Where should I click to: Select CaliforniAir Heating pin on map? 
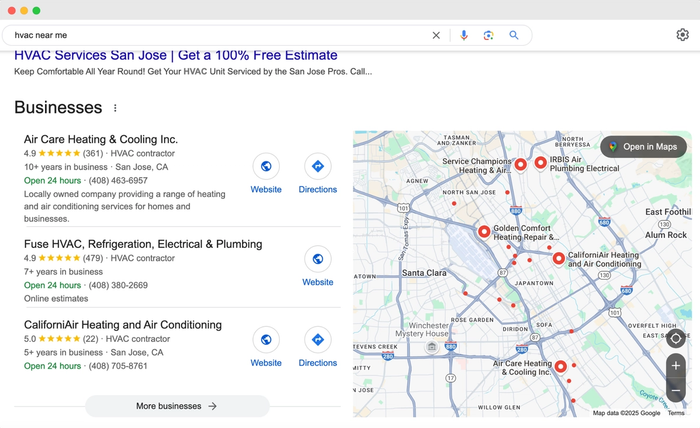coord(558,258)
